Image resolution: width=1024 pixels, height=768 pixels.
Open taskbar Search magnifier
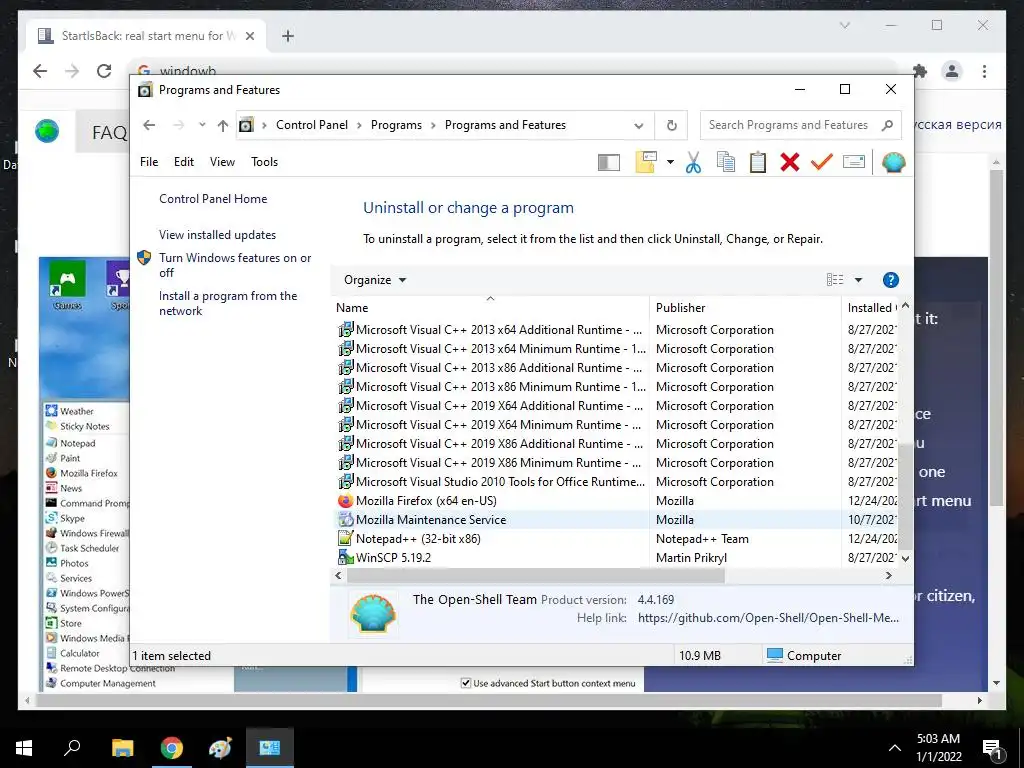(72, 748)
